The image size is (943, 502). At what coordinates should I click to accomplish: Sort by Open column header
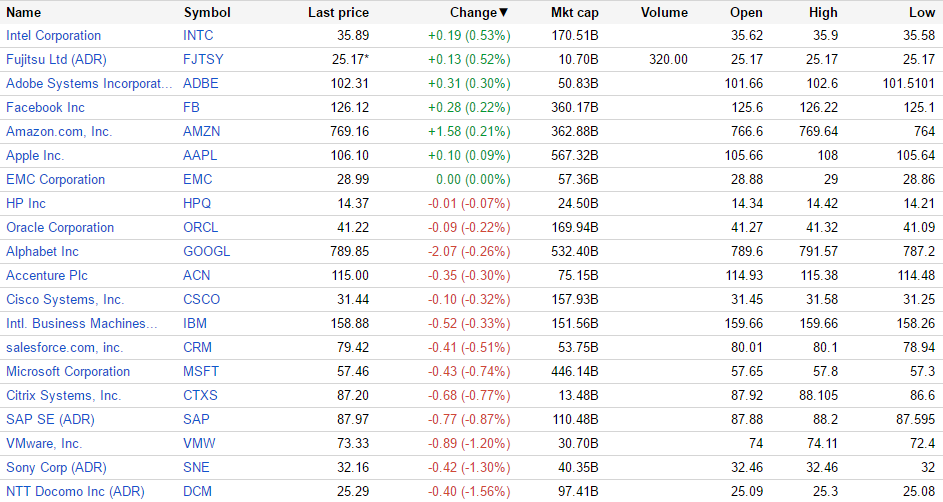click(746, 13)
